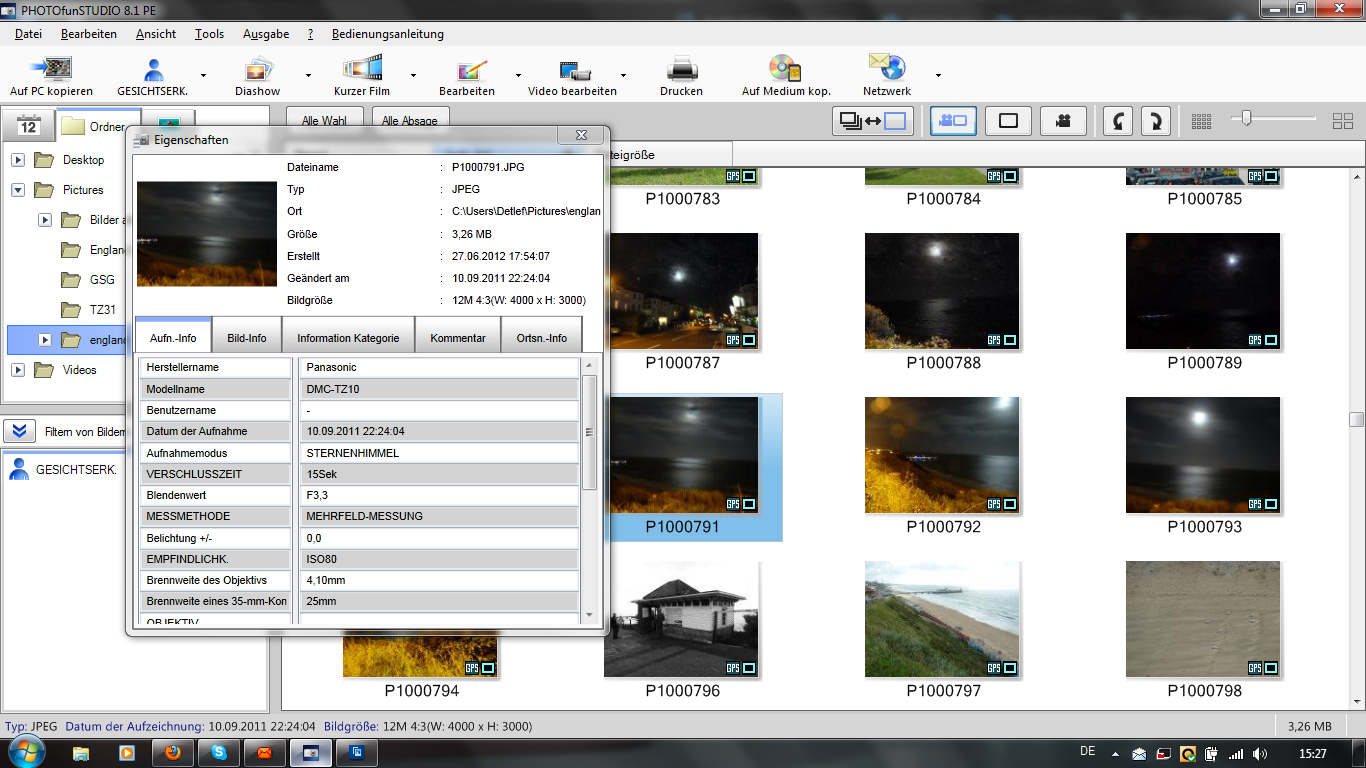Viewport: 1366px width, 768px height.
Task: Click the small thumbnails grid icon
Action: point(1202,121)
